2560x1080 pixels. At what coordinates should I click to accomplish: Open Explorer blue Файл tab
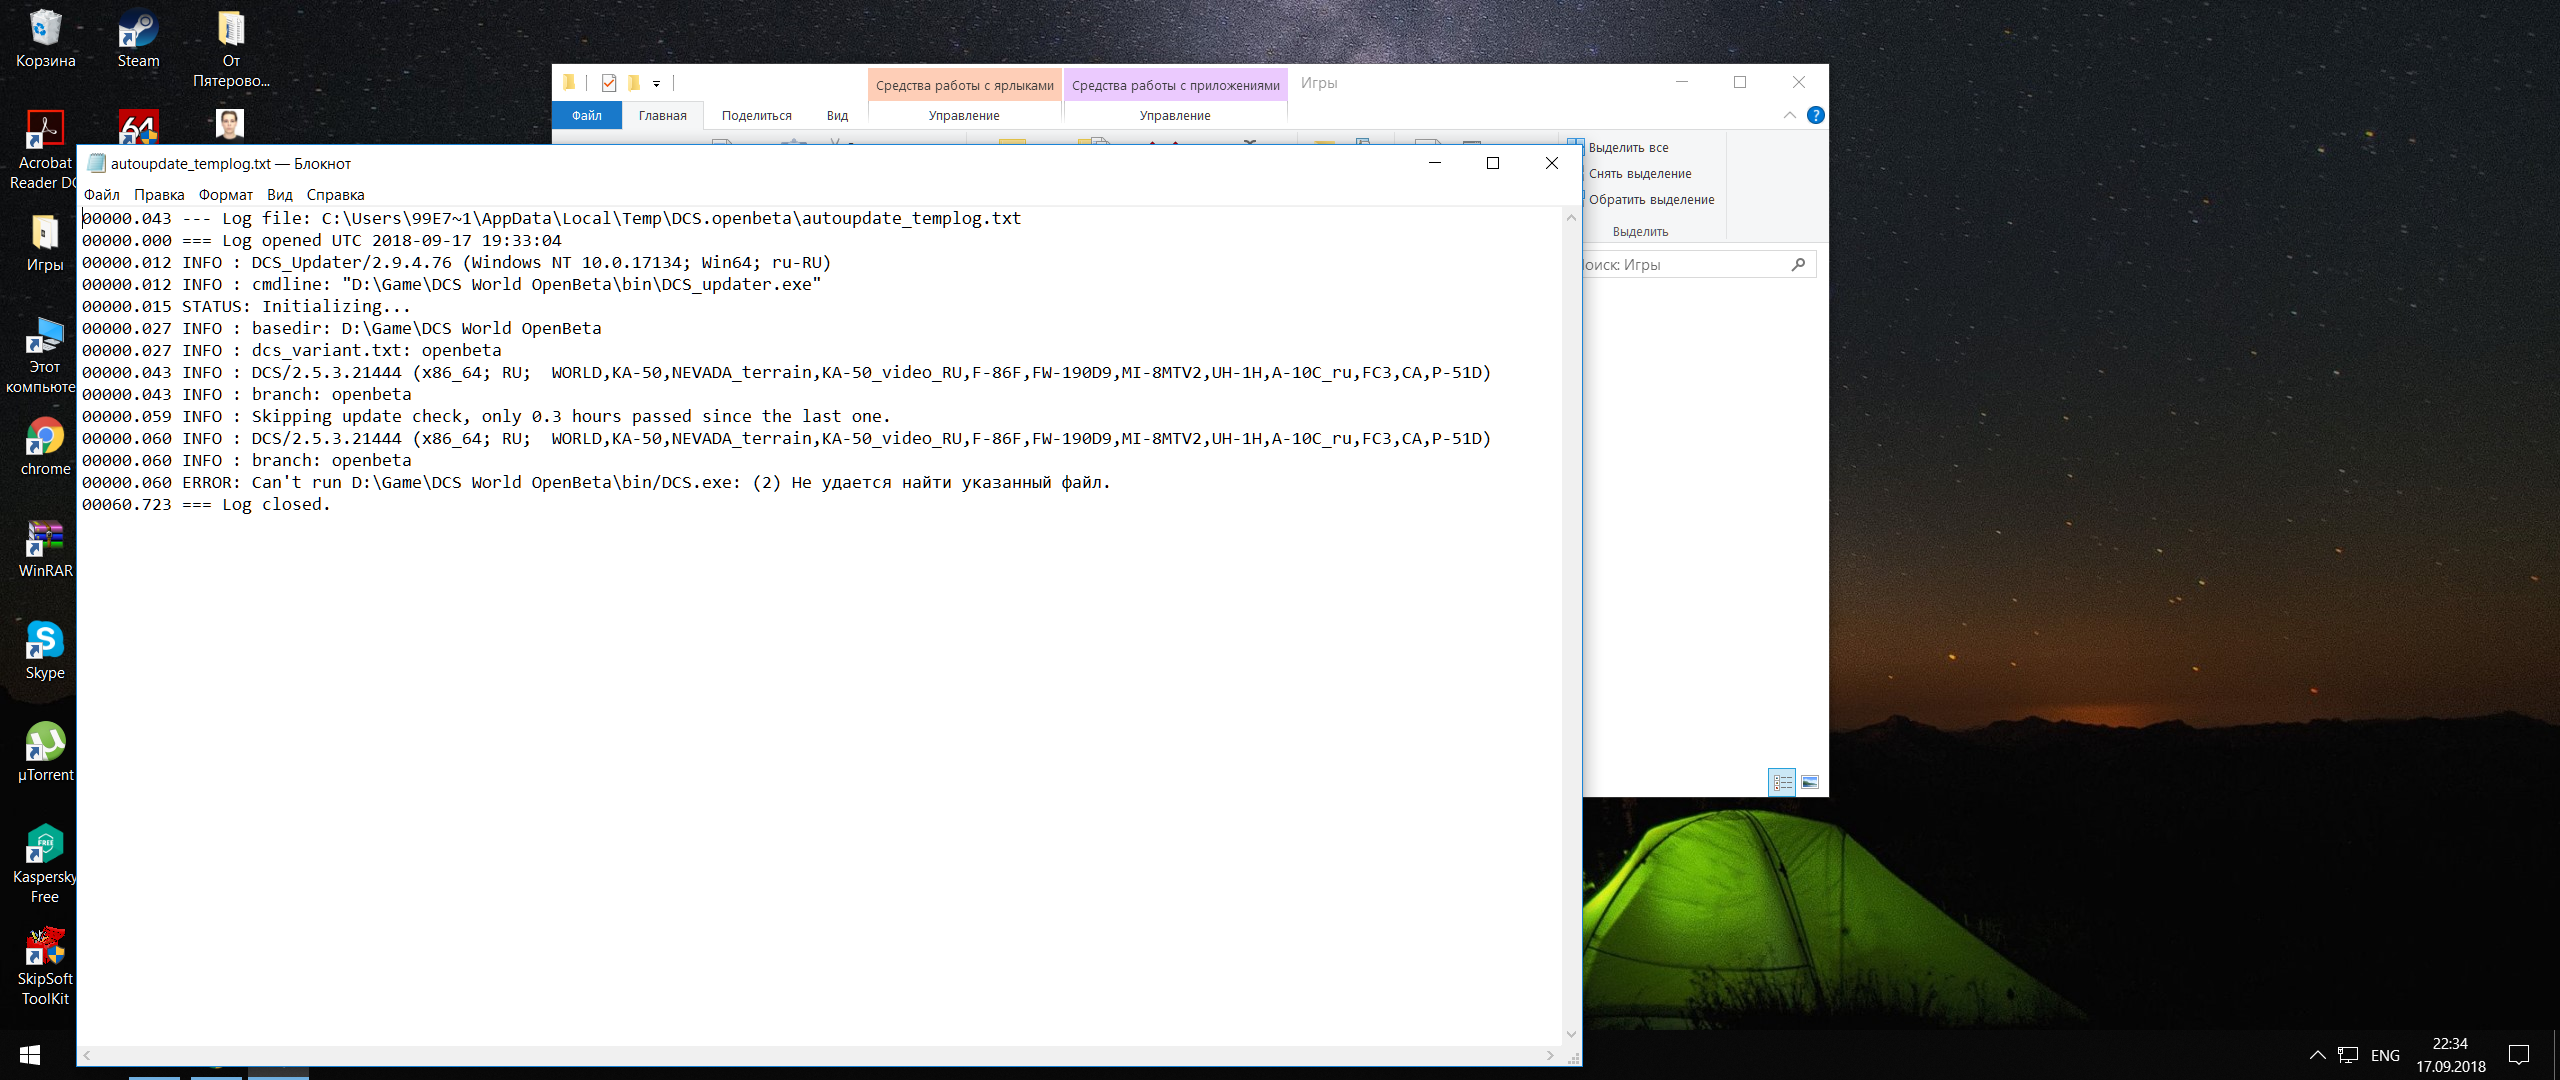click(x=587, y=116)
